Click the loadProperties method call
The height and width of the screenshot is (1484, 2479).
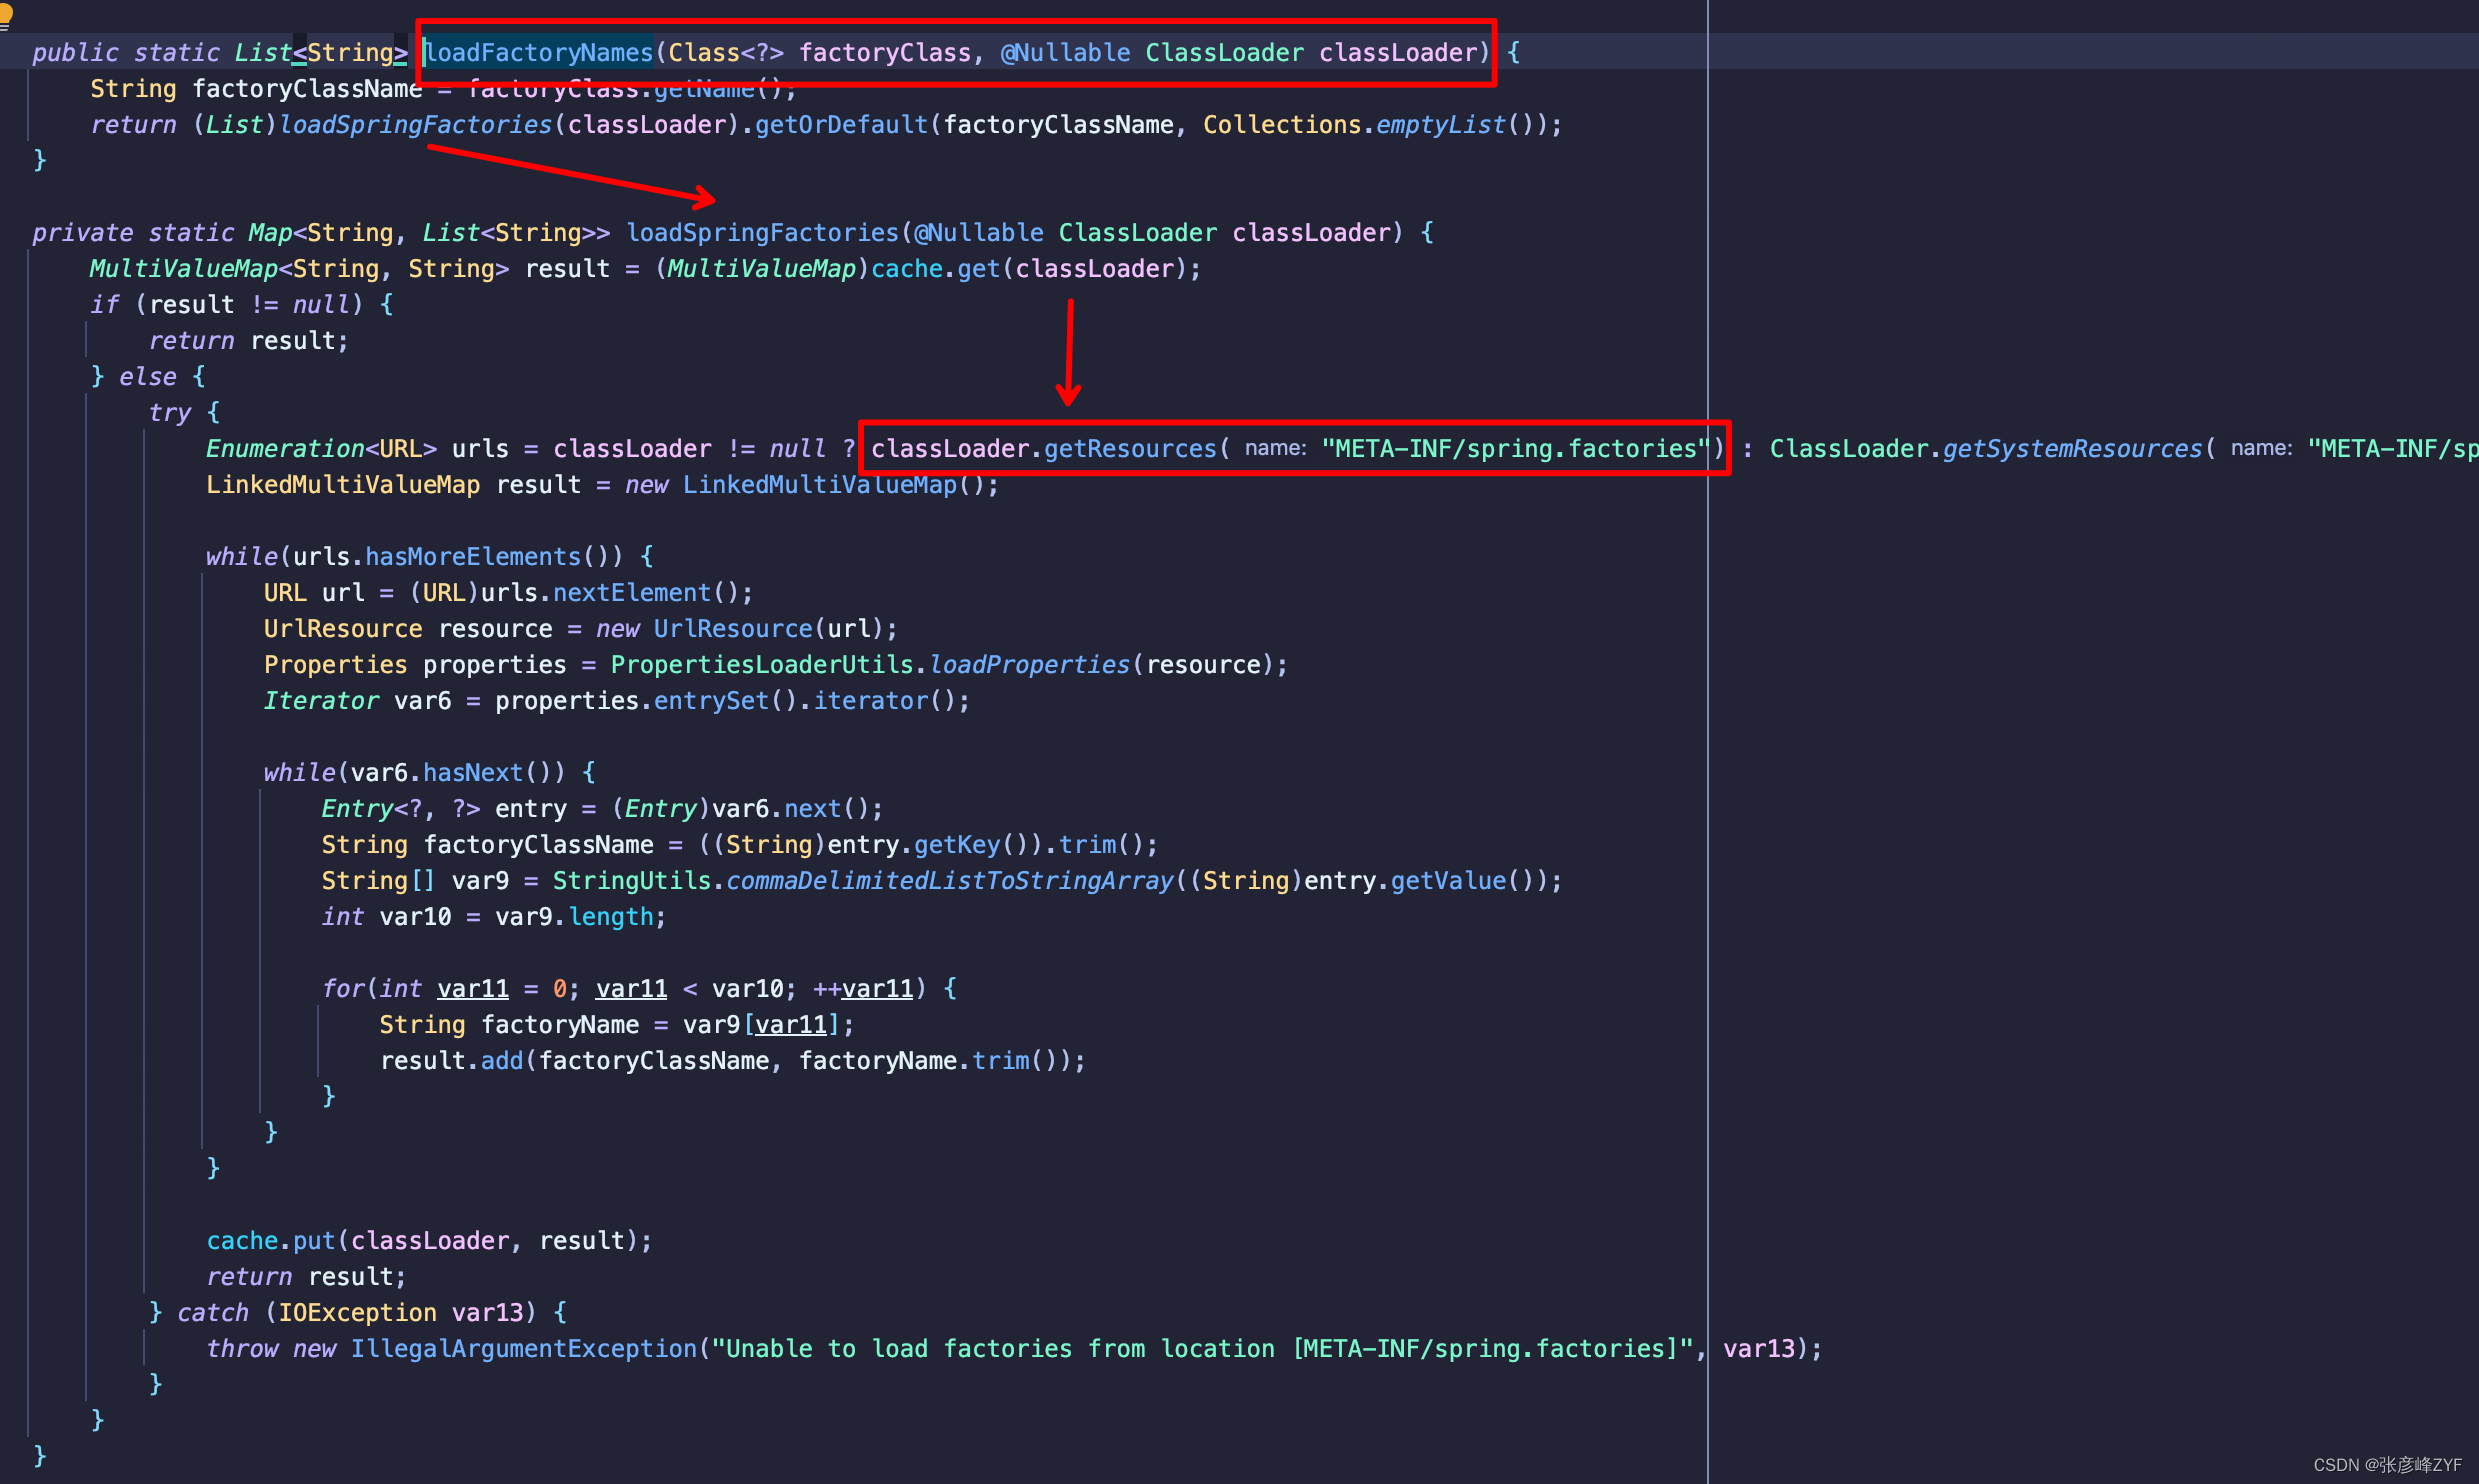[1029, 664]
